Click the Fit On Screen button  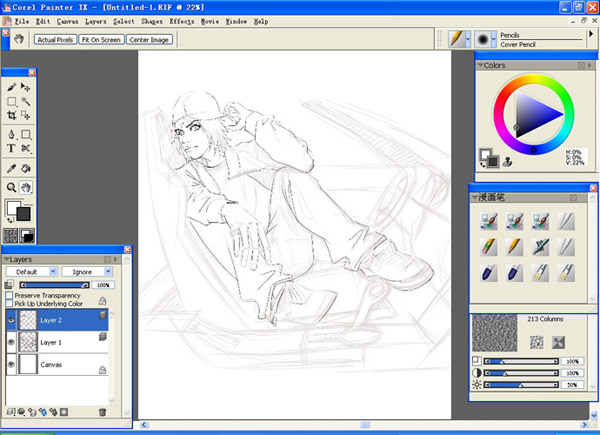click(101, 40)
